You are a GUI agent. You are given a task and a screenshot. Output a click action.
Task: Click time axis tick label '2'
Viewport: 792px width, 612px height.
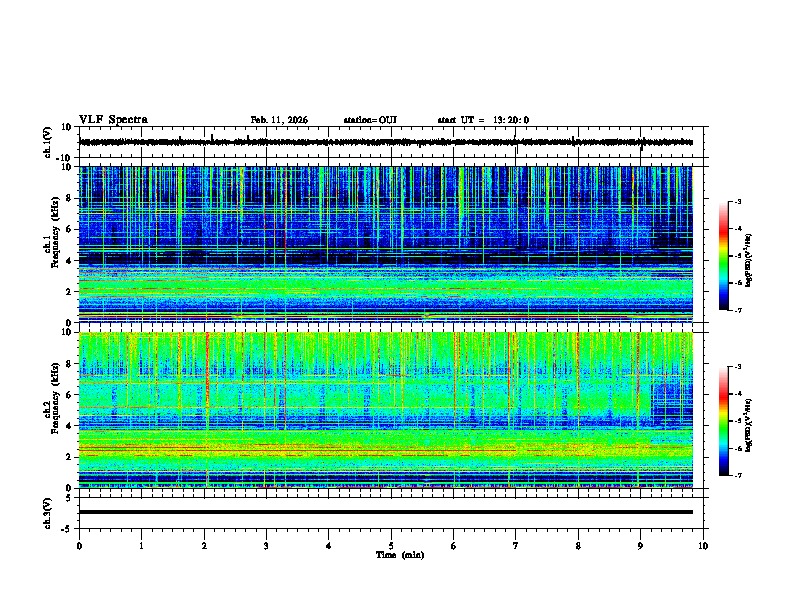pos(204,546)
